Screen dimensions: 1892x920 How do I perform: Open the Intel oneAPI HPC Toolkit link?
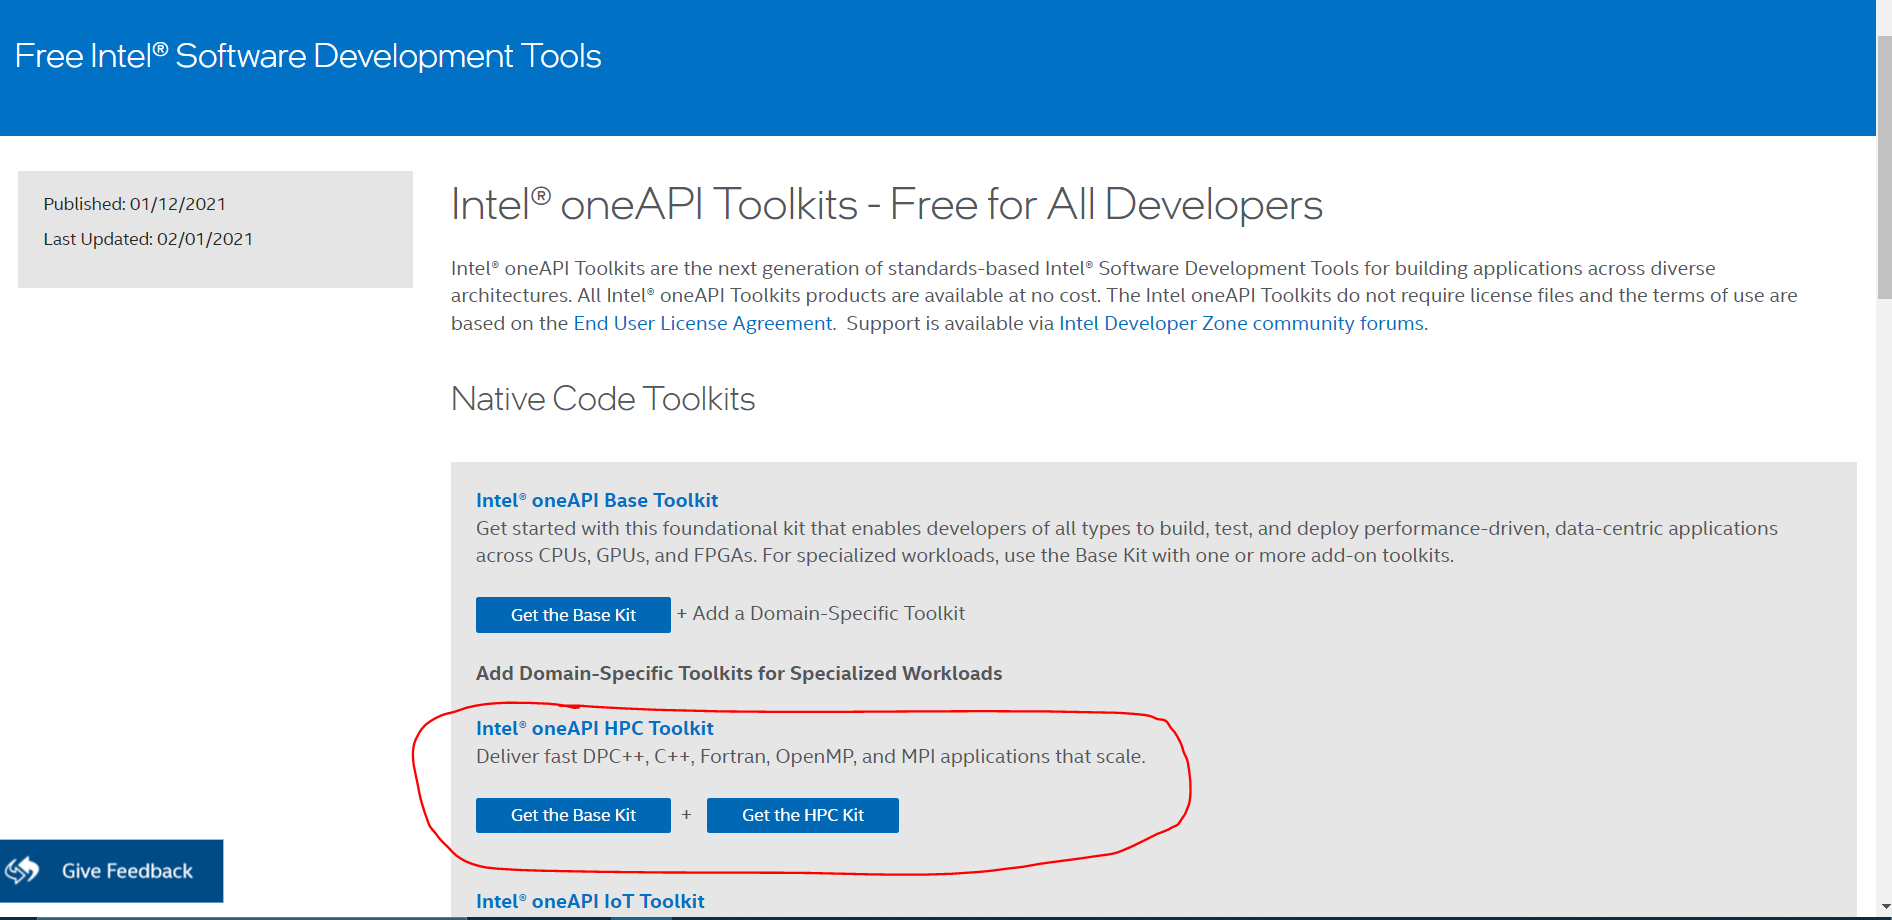[595, 728]
